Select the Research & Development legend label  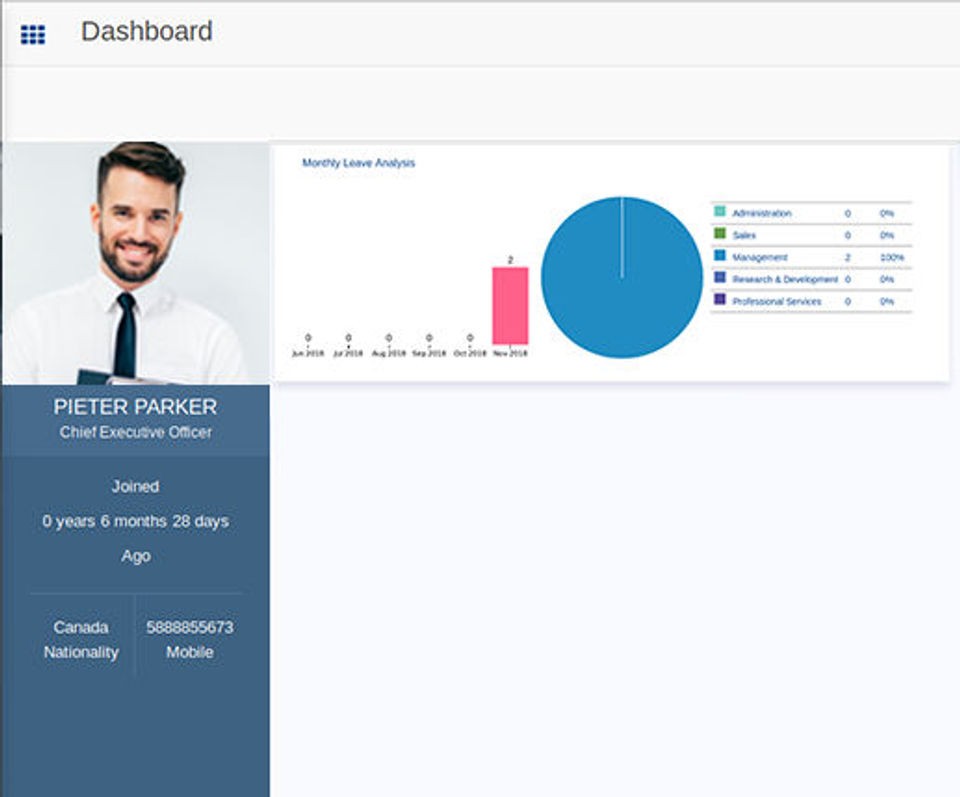[x=785, y=279]
